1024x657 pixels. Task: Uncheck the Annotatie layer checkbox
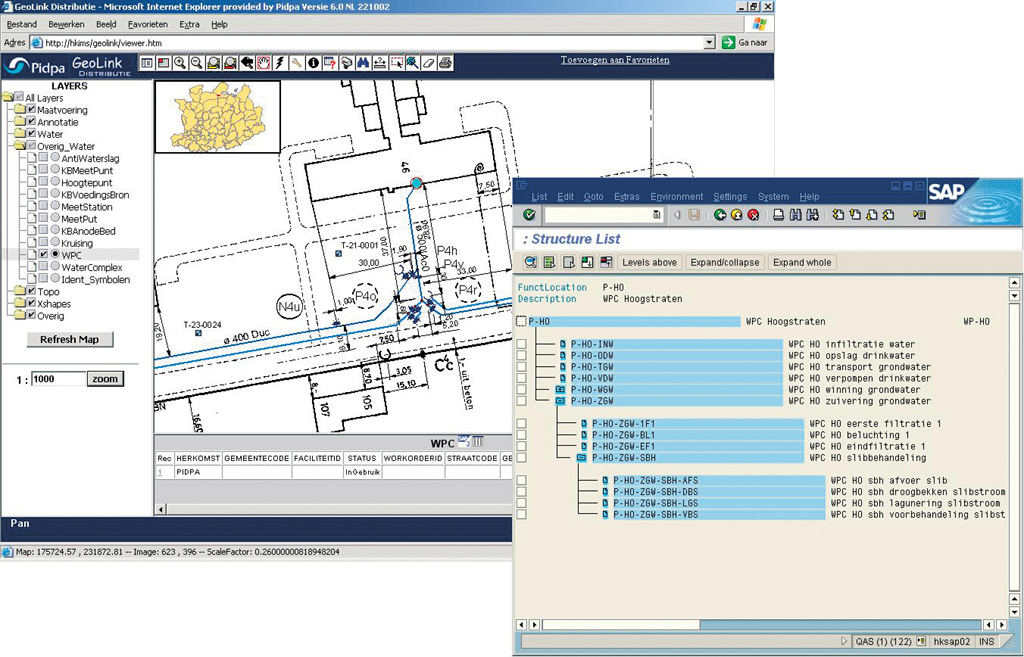(x=30, y=122)
